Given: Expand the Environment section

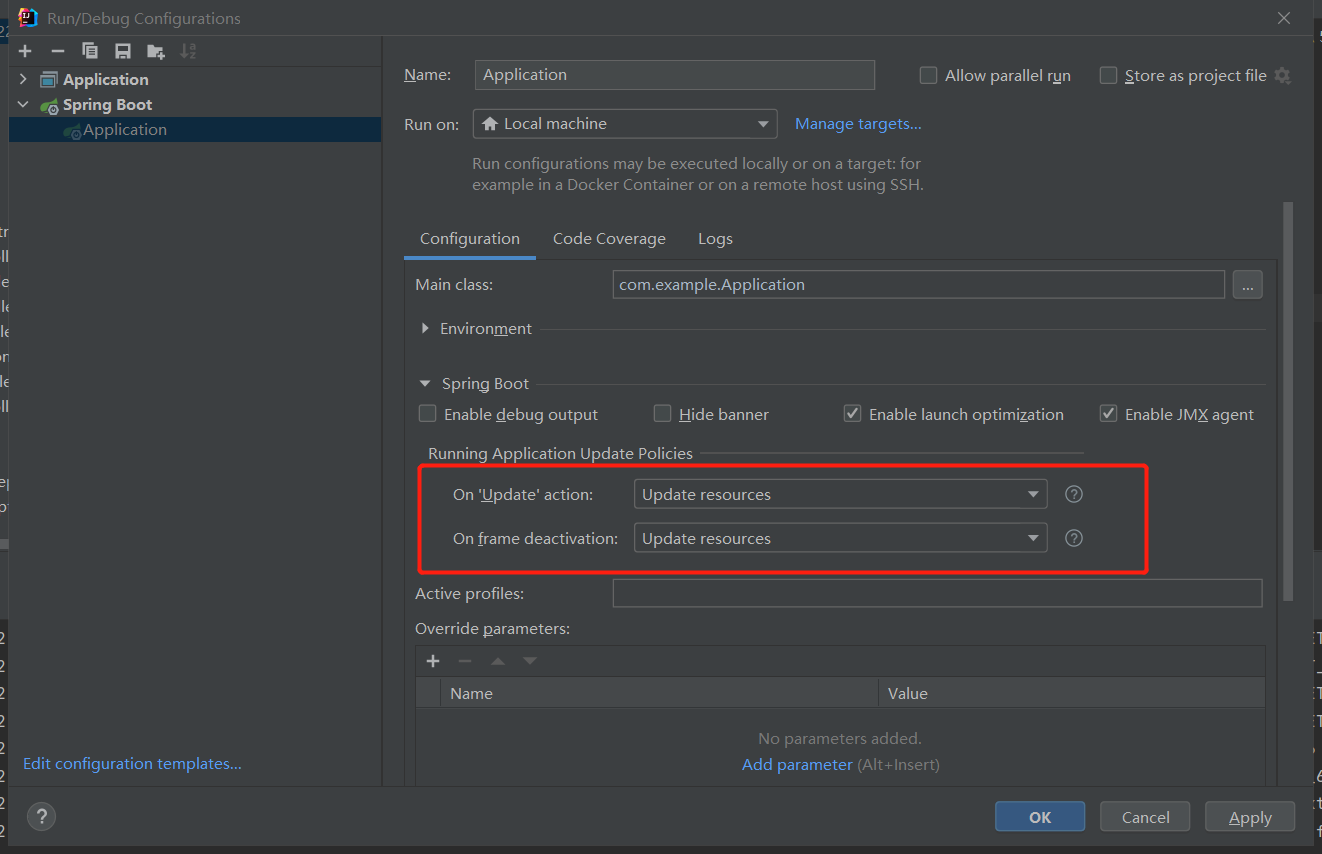Looking at the screenshot, I should point(425,328).
